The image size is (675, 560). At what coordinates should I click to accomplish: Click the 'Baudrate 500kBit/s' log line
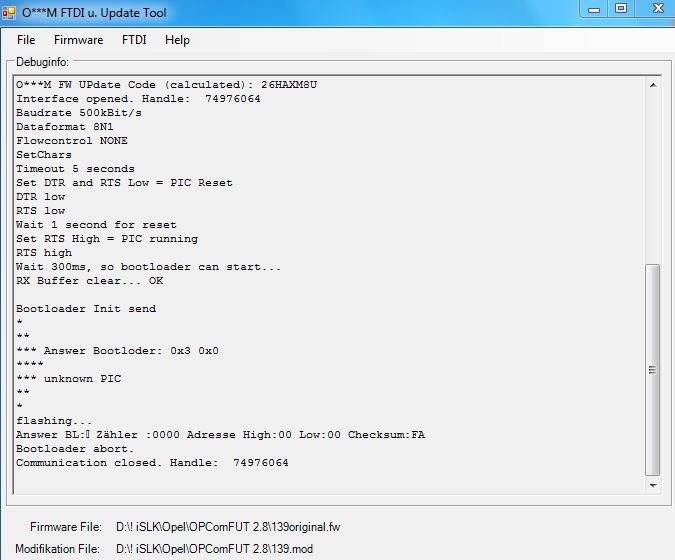[78, 113]
